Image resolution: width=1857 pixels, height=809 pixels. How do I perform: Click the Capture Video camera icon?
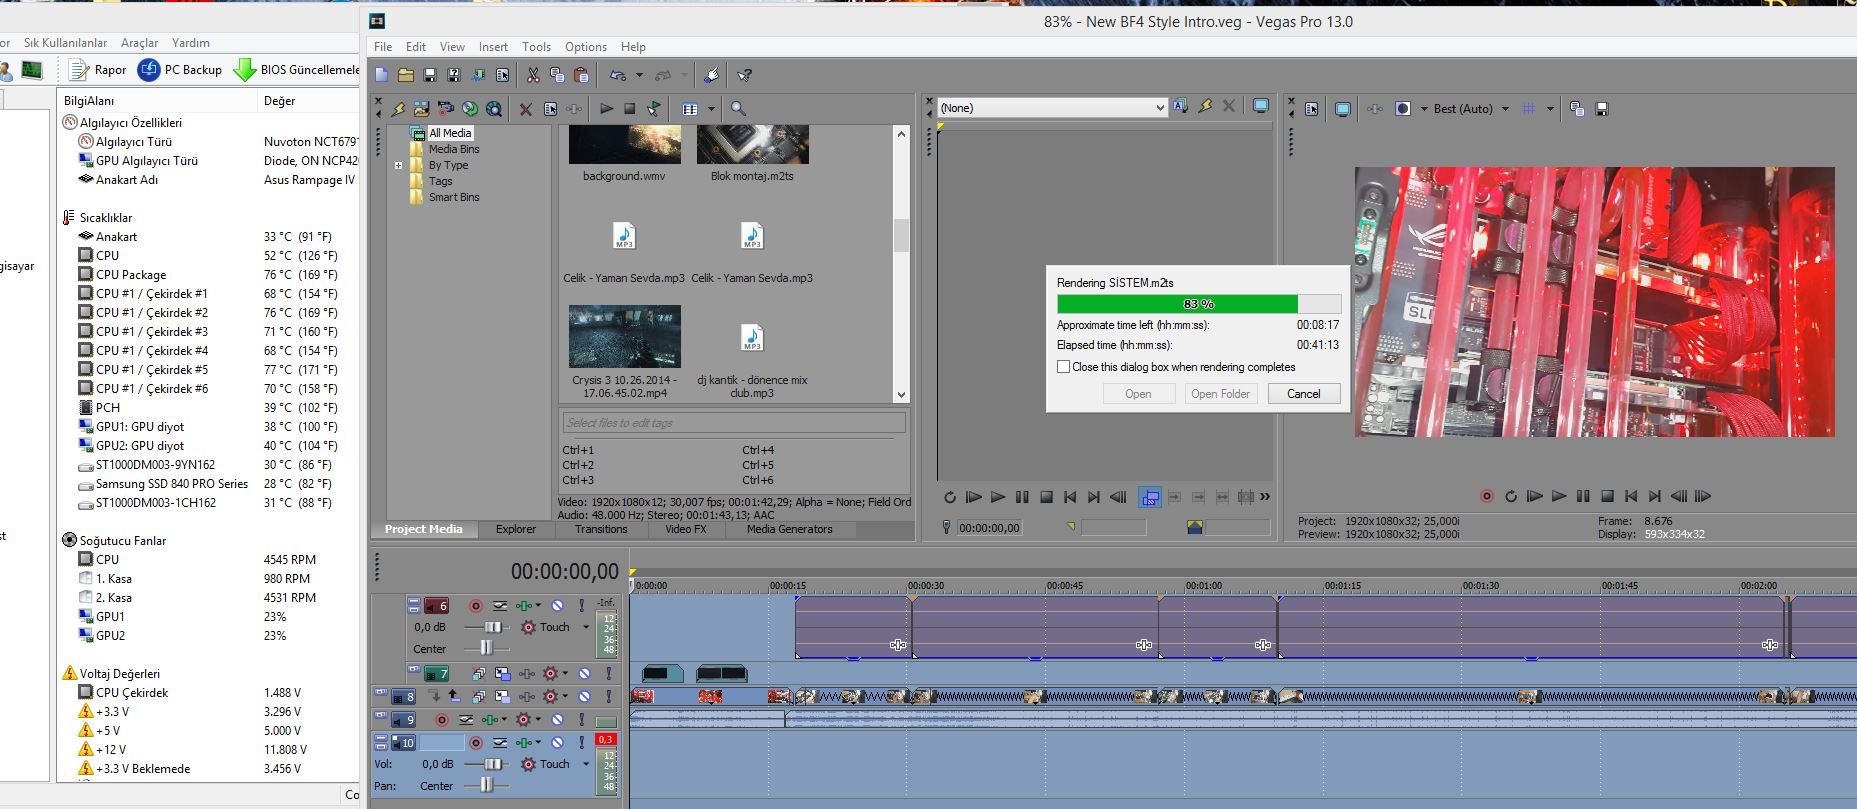445,109
